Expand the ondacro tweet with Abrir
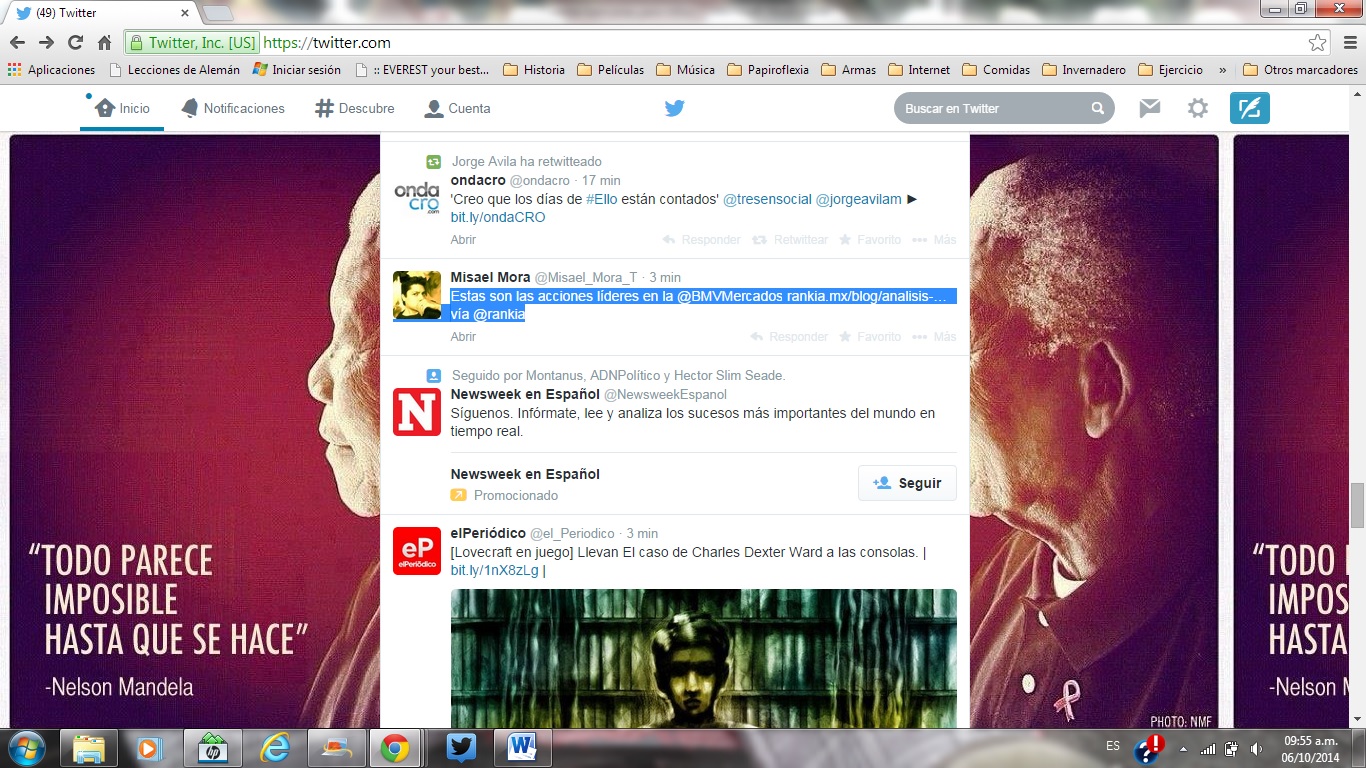The height and width of the screenshot is (768, 1366). 463,240
